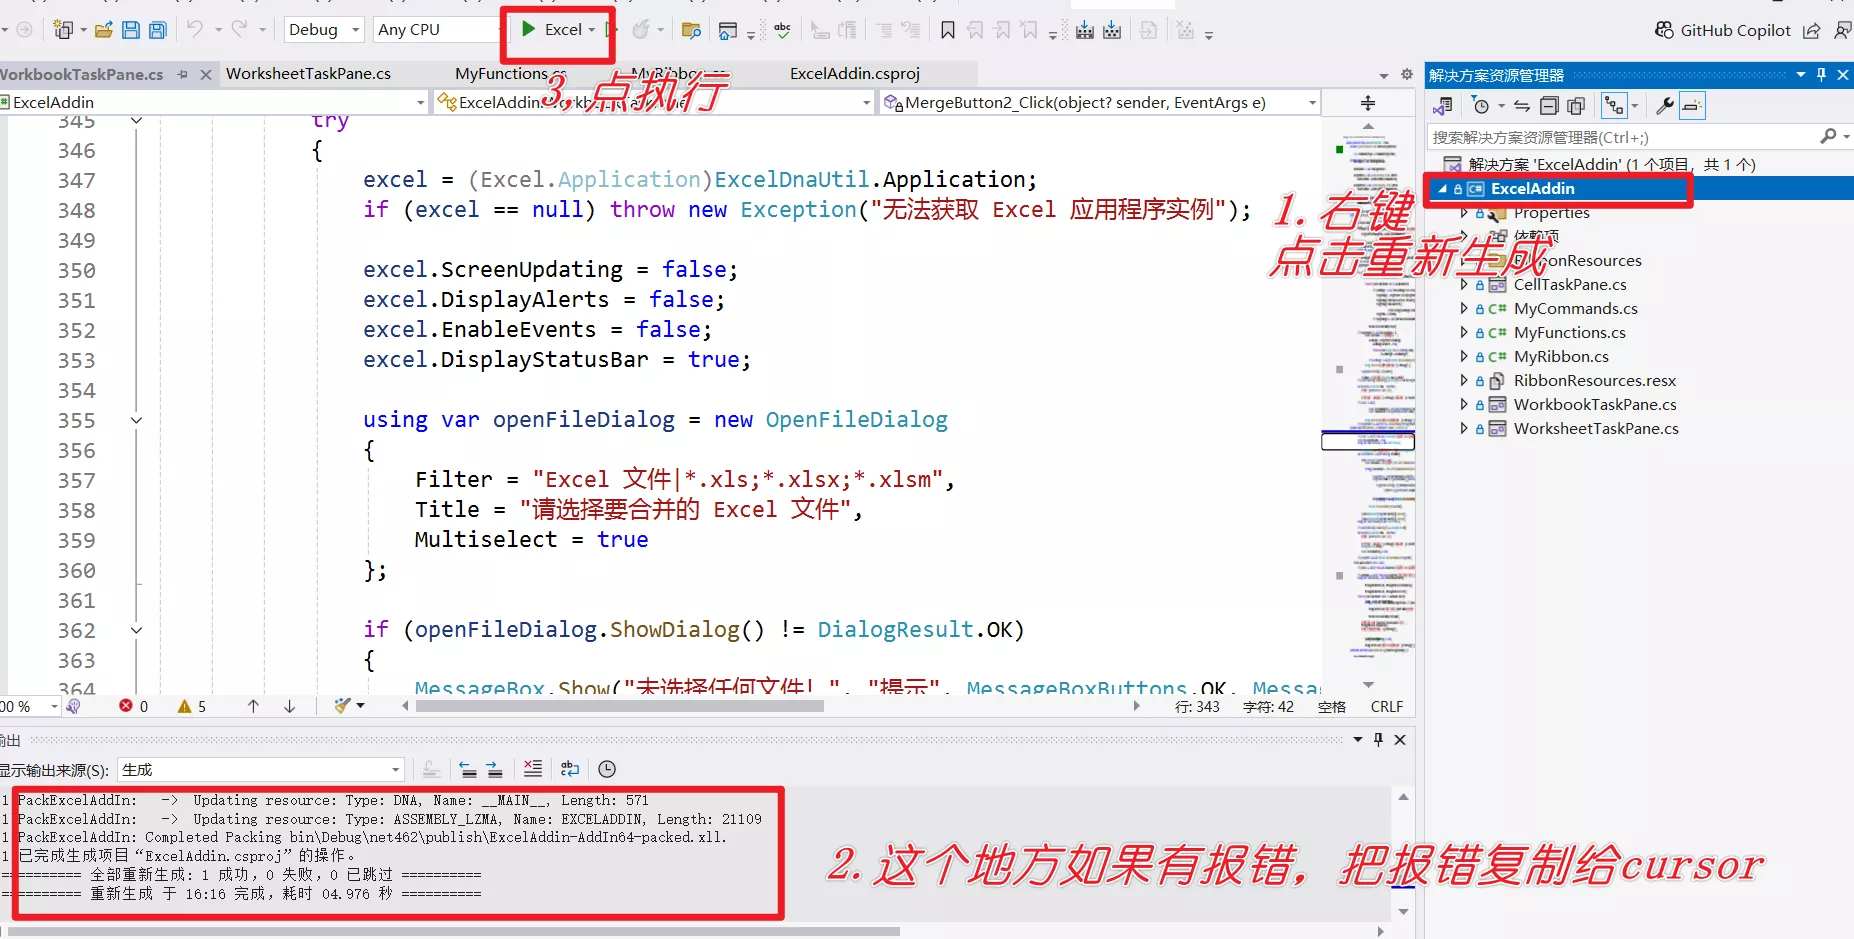Click the 空格 indentation indicator
The image size is (1854, 939).
coord(1332,706)
